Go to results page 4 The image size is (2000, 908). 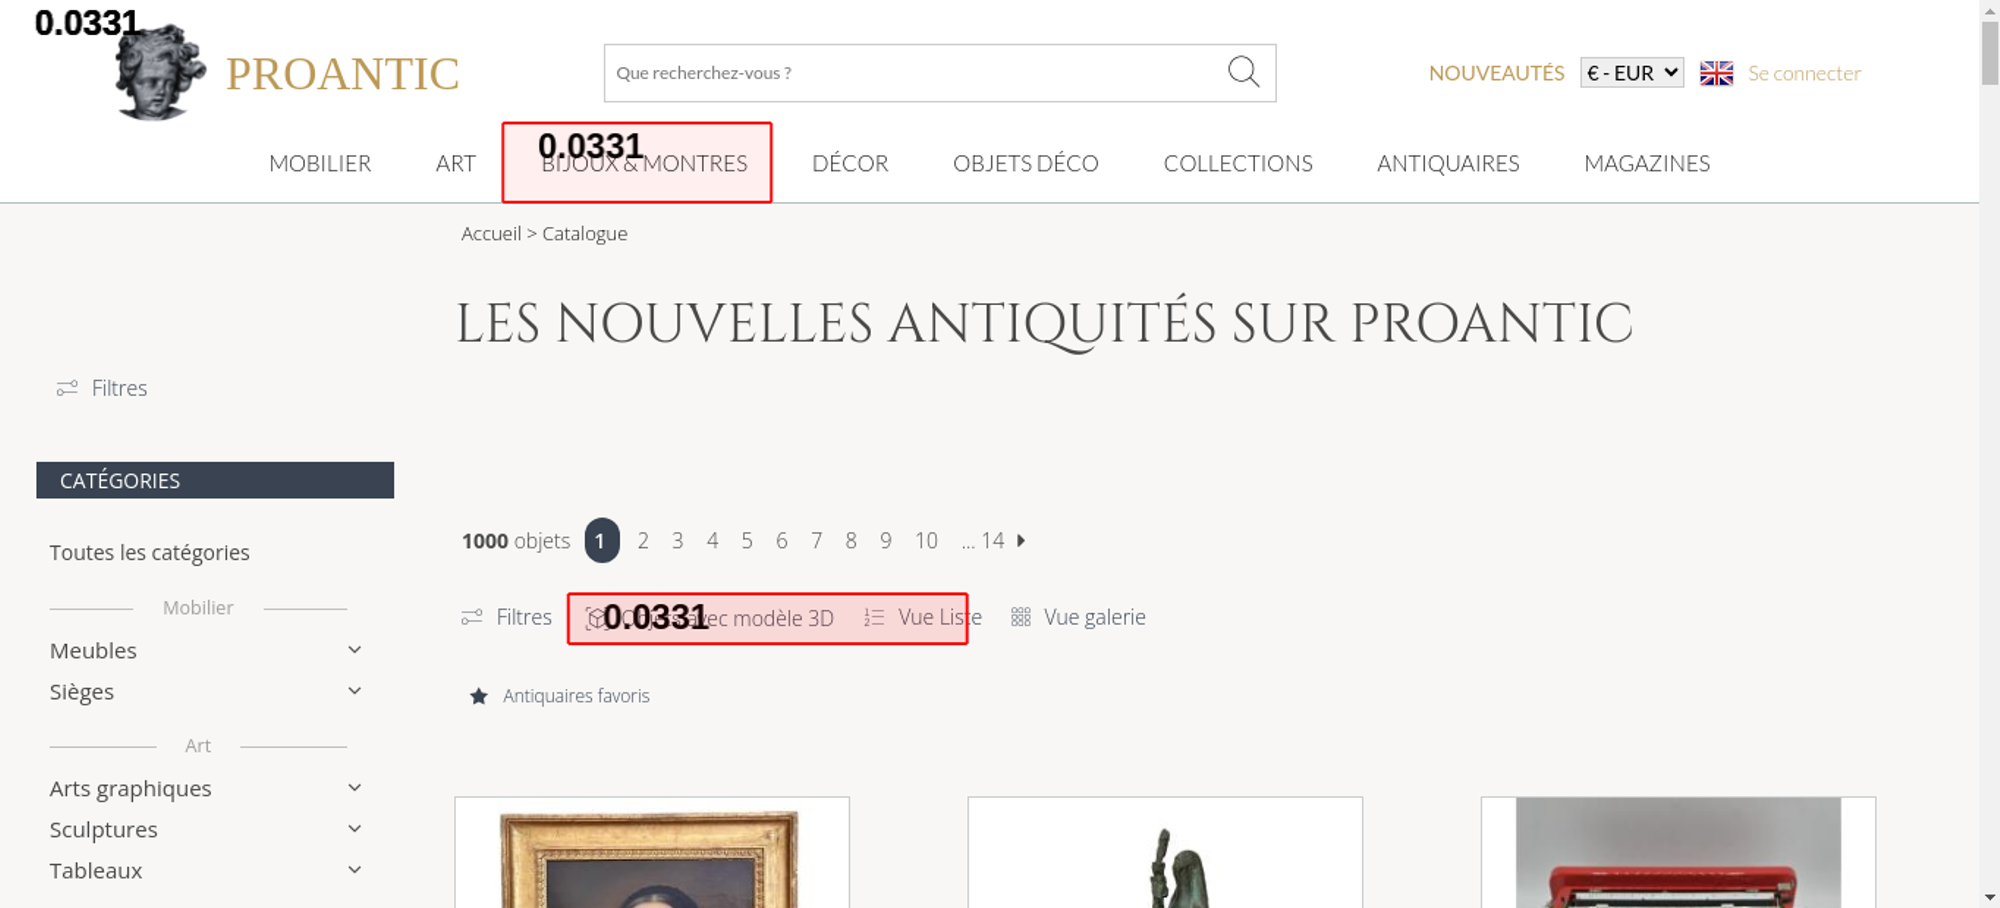(x=712, y=540)
